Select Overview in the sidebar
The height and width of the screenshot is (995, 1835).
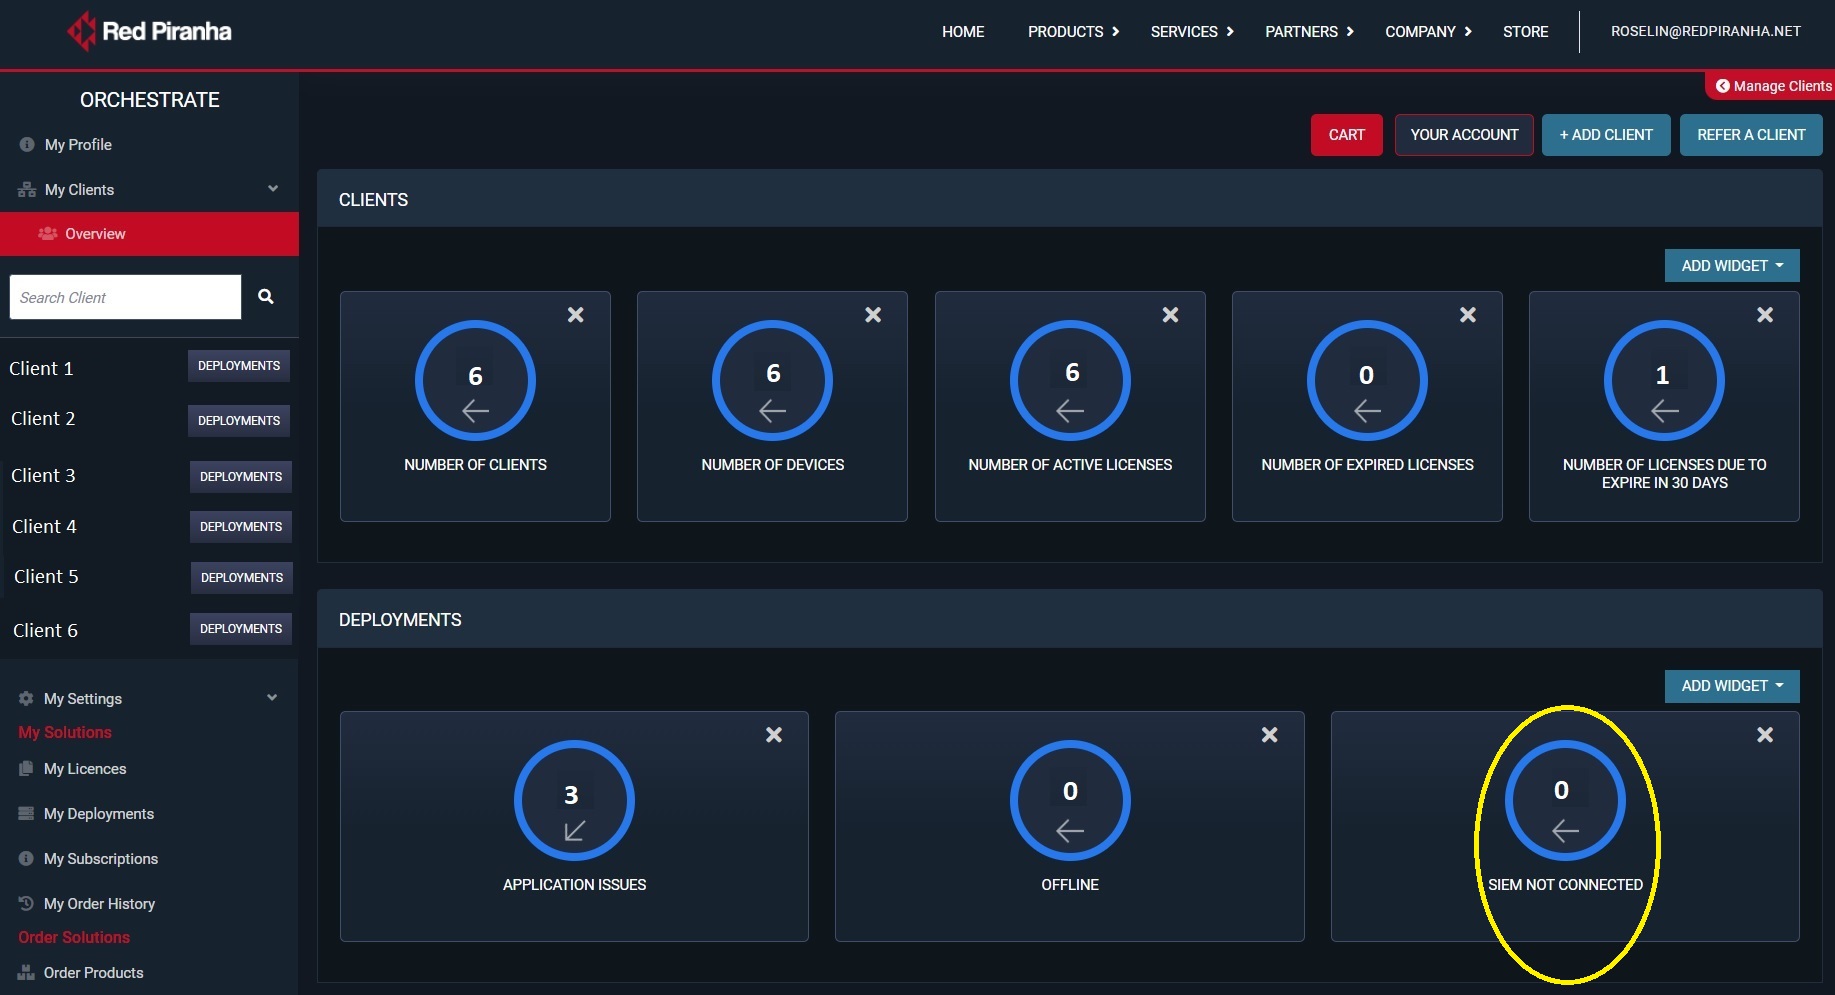149,234
